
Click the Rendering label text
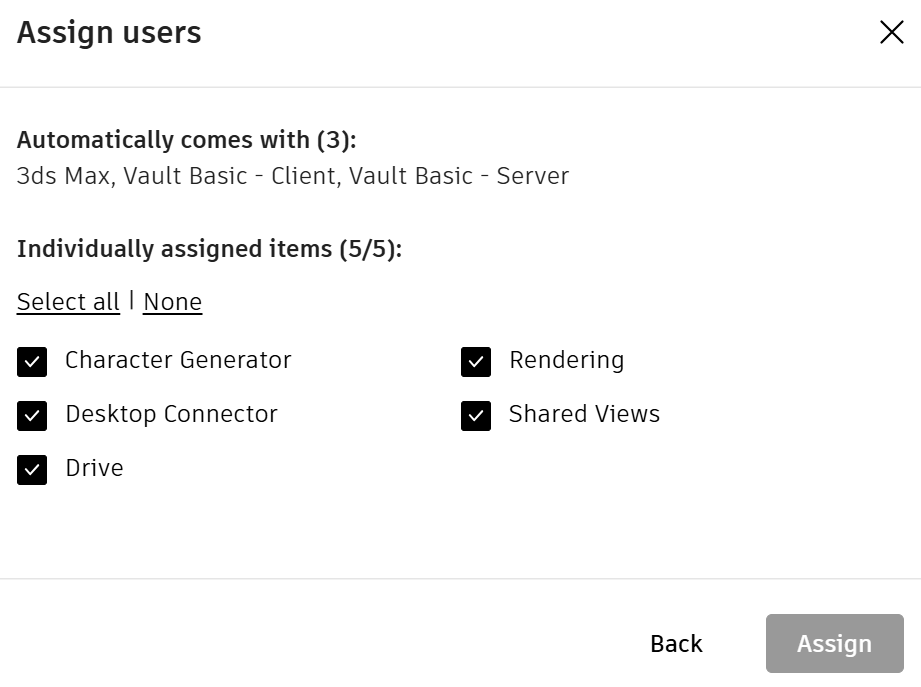(566, 360)
